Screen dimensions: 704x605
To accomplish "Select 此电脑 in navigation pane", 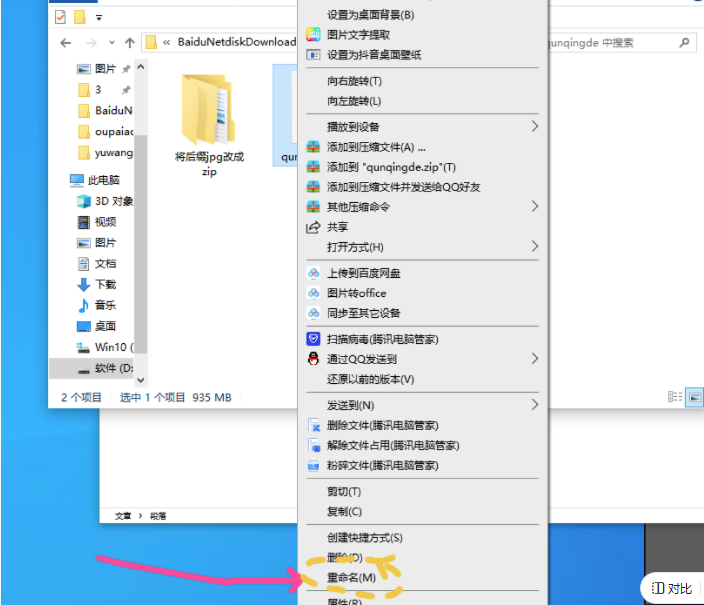I will tap(103, 180).
